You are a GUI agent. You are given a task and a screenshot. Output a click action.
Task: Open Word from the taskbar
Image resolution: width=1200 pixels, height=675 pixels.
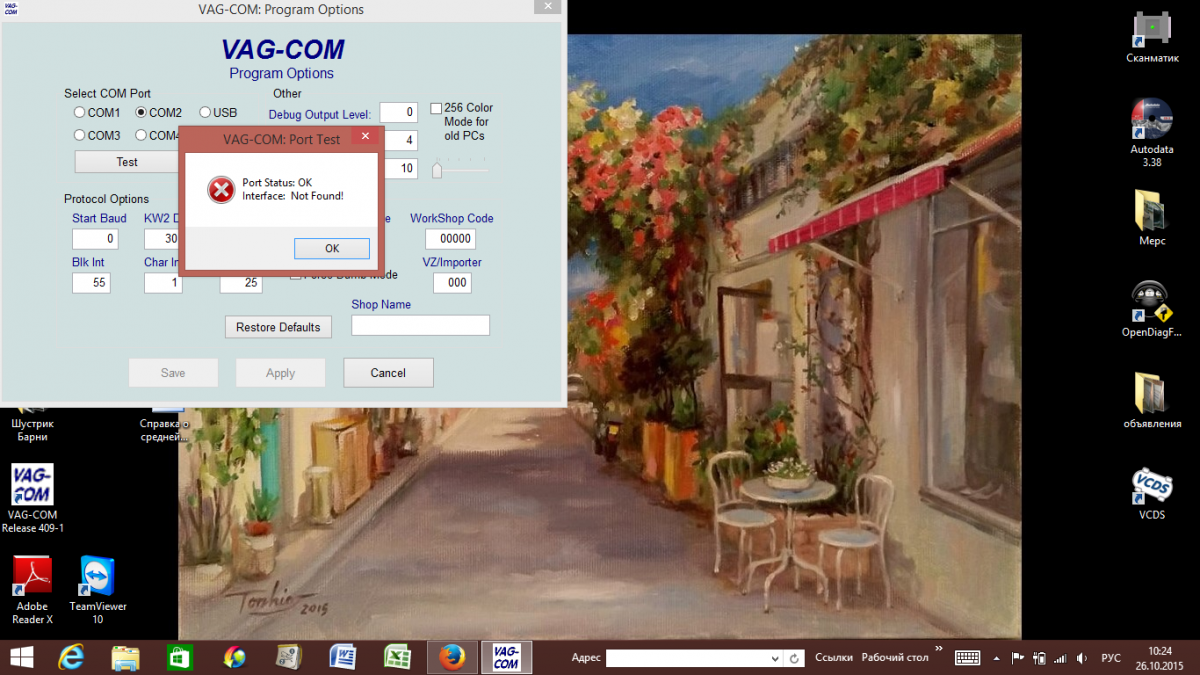(x=343, y=657)
